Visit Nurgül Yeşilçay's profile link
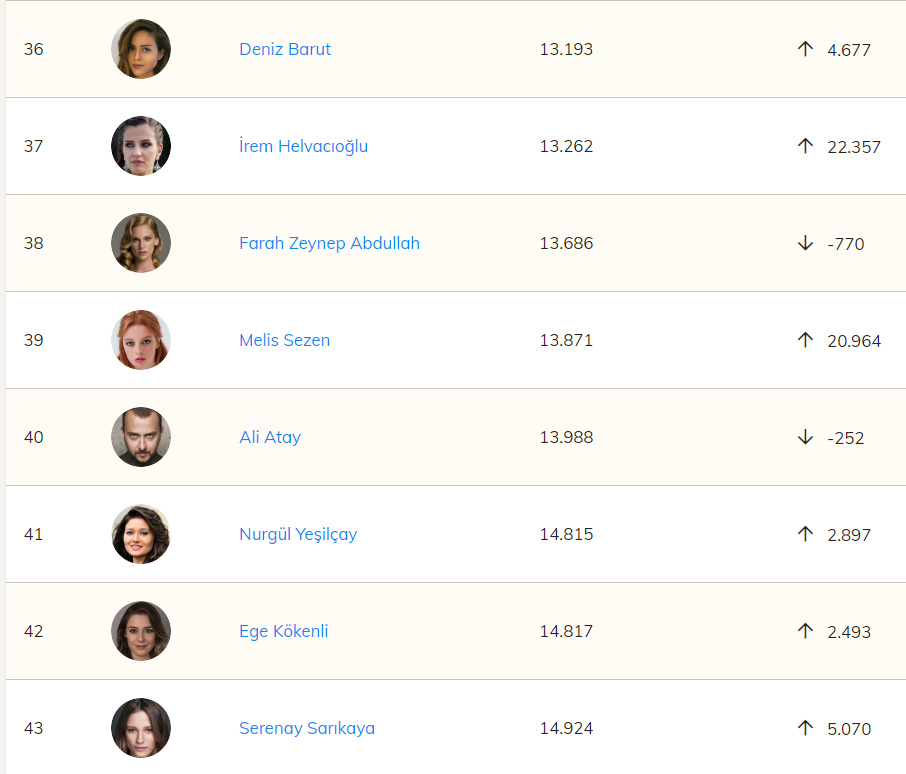The width and height of the screenshot is (906, 774). click(298, 534)
